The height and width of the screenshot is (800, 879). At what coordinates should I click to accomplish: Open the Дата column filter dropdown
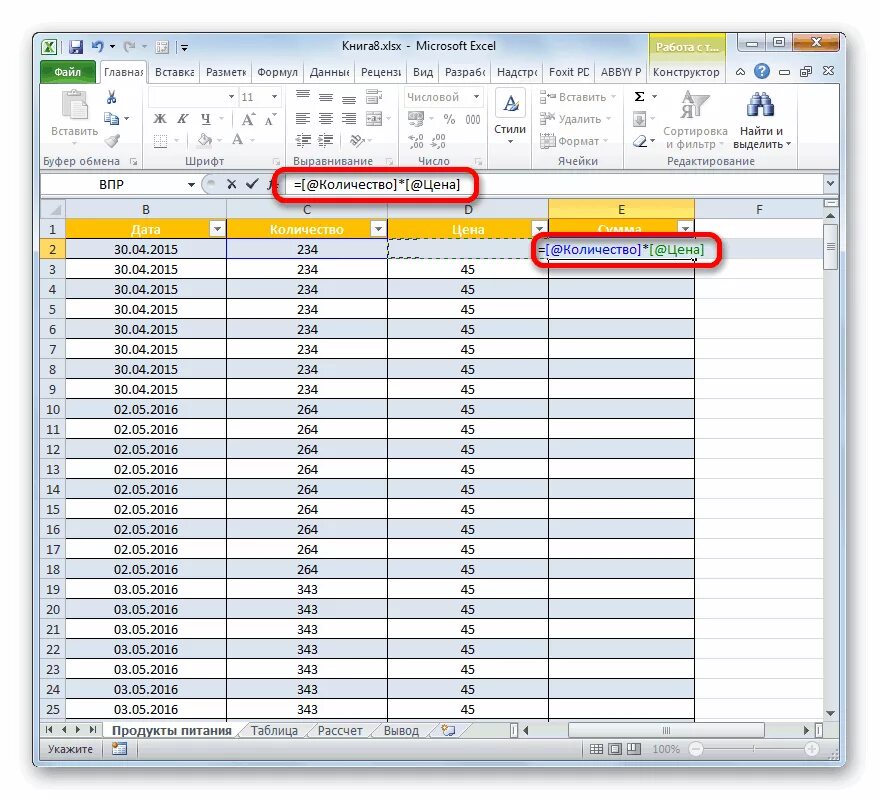(x=218, y=229)
